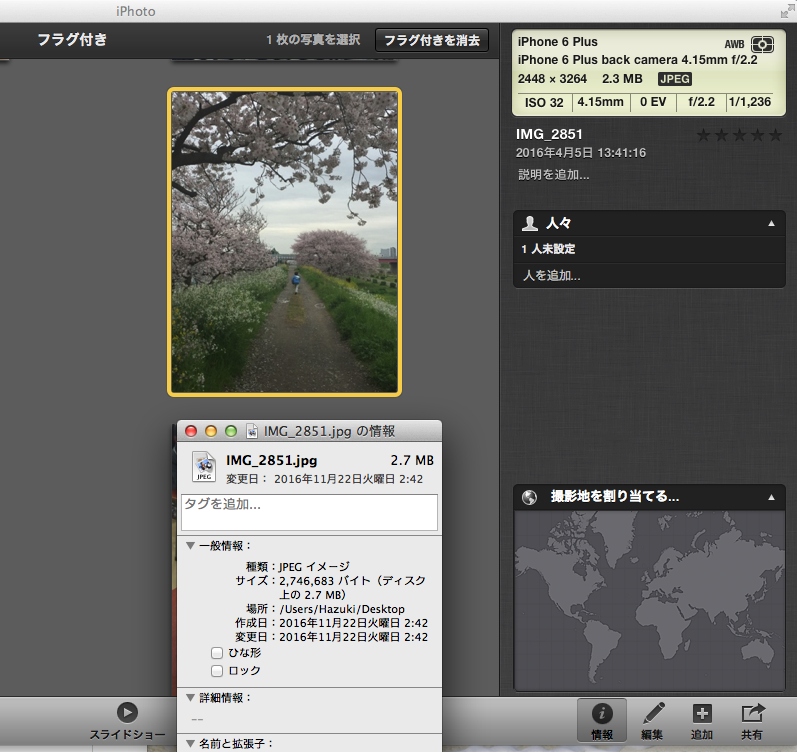This screenshot has height=752, width=797.
Task: Collapse the 人々 panel with its arrow
Action: 770,223
